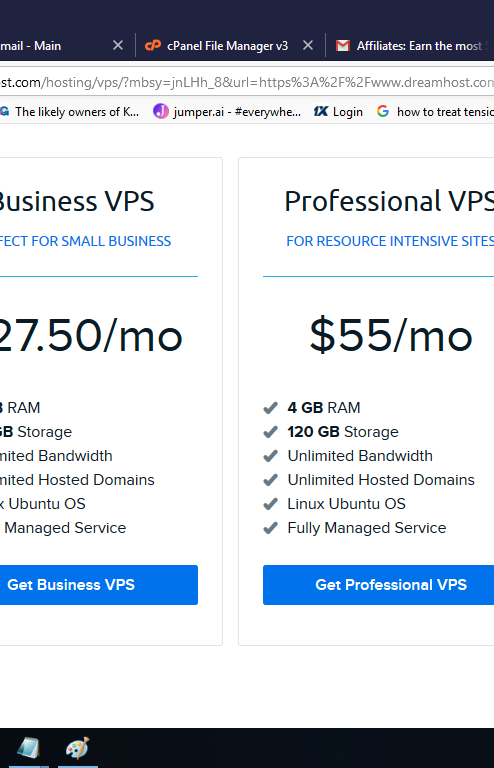The image size is (494, 768).
Task: Click the cPanel logo icon on tab
Action: [x=153, y=46]
